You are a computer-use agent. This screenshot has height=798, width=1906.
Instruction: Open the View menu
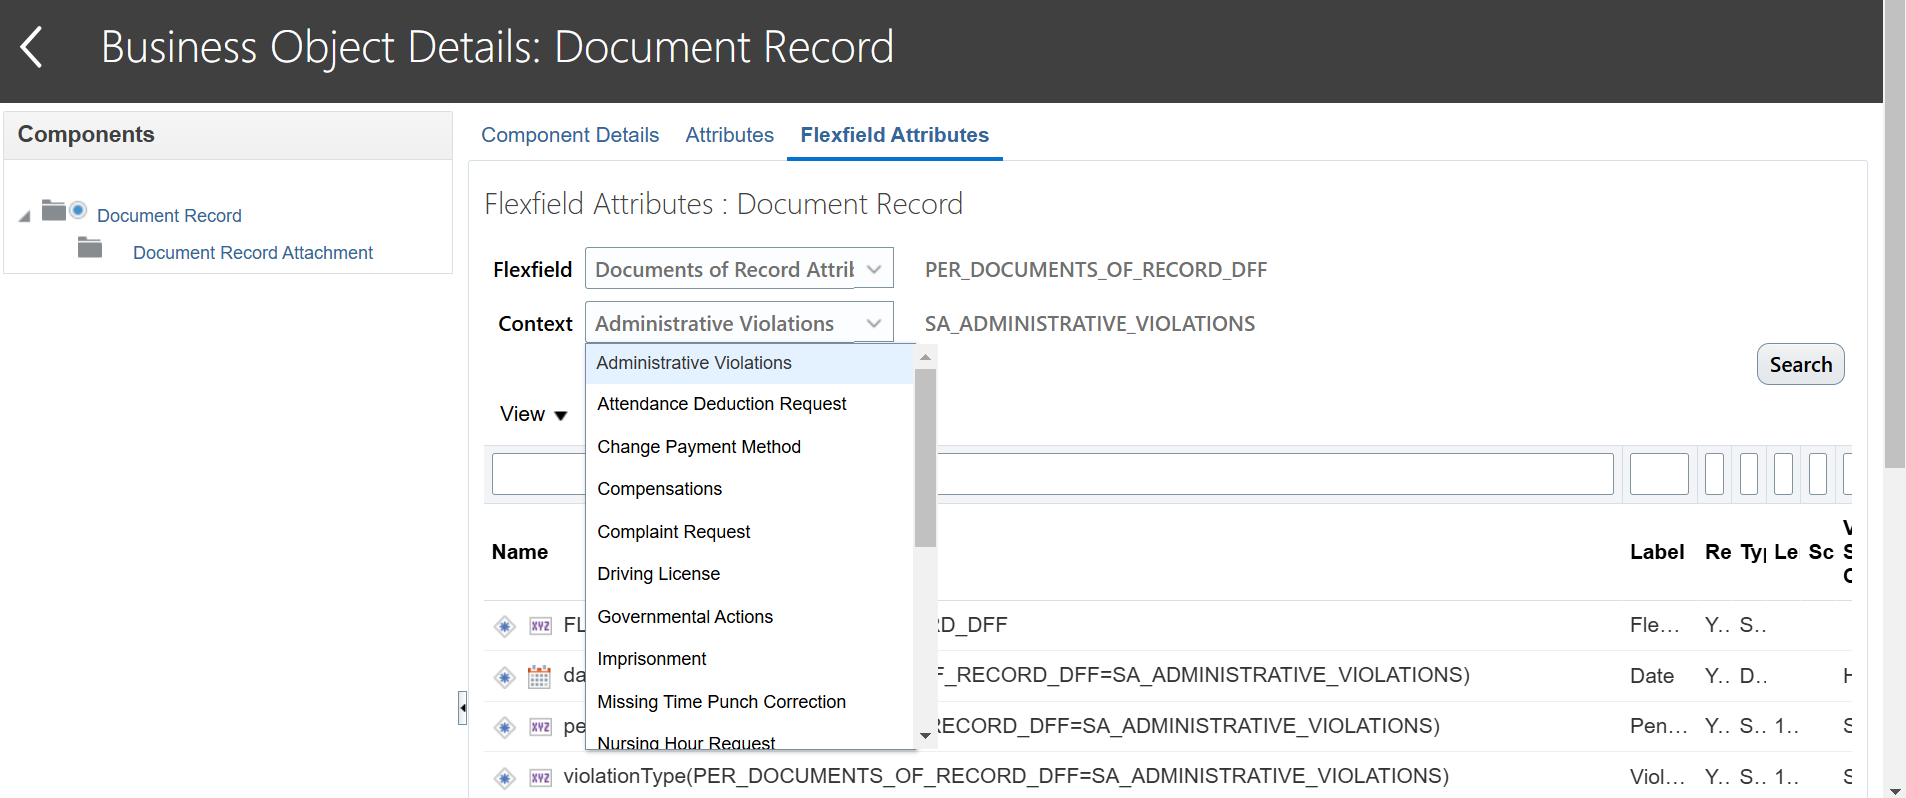[x=534, y=414]
